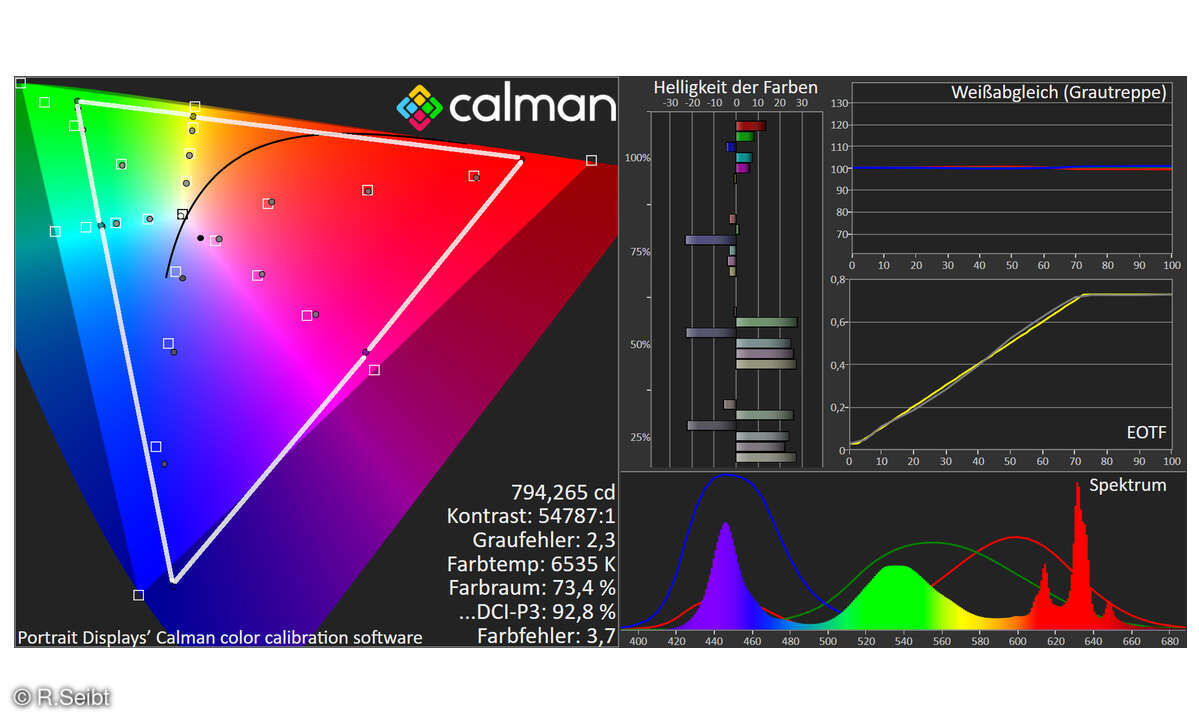Screen dimensions: 1199x719
Task: Click the 'Helligkeit der Farben' chart title
Action: point(735,88)
